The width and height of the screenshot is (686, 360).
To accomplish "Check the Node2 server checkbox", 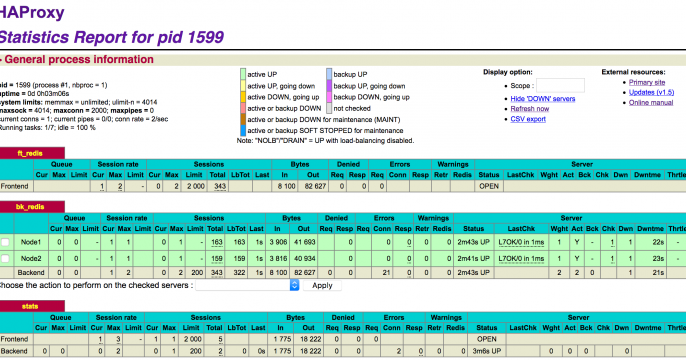I will (5, 259).
